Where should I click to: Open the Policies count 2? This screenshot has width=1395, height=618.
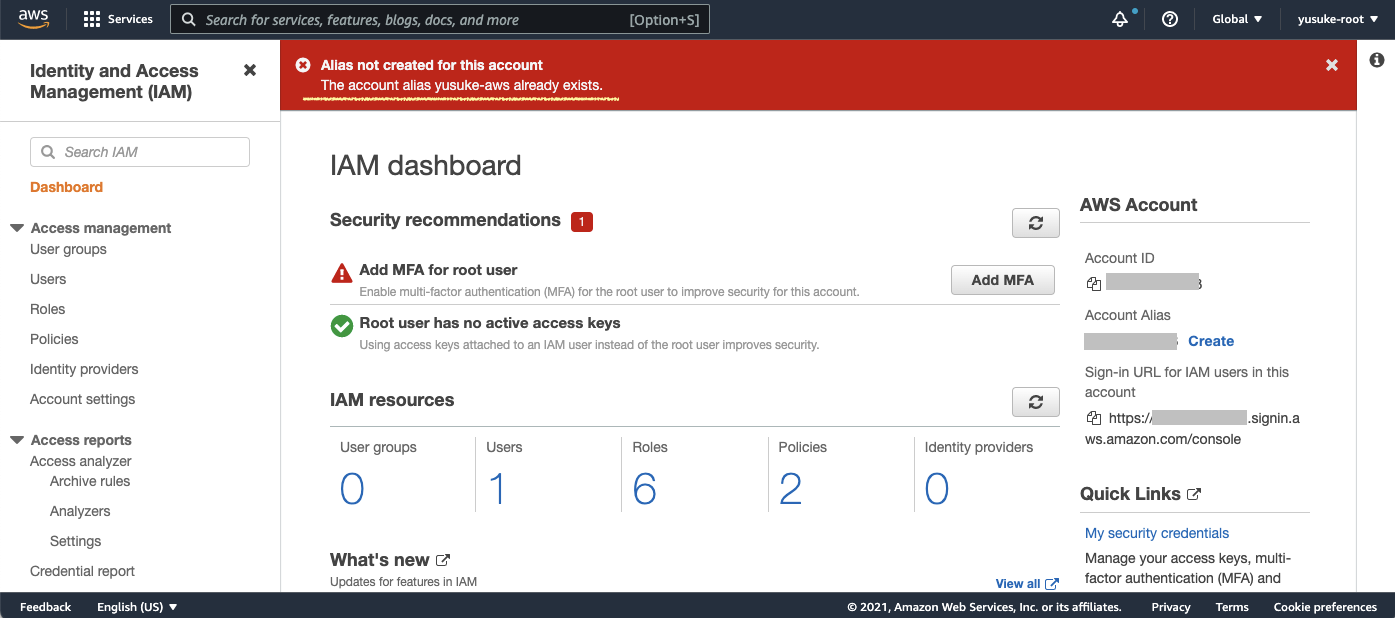[791, 489]
